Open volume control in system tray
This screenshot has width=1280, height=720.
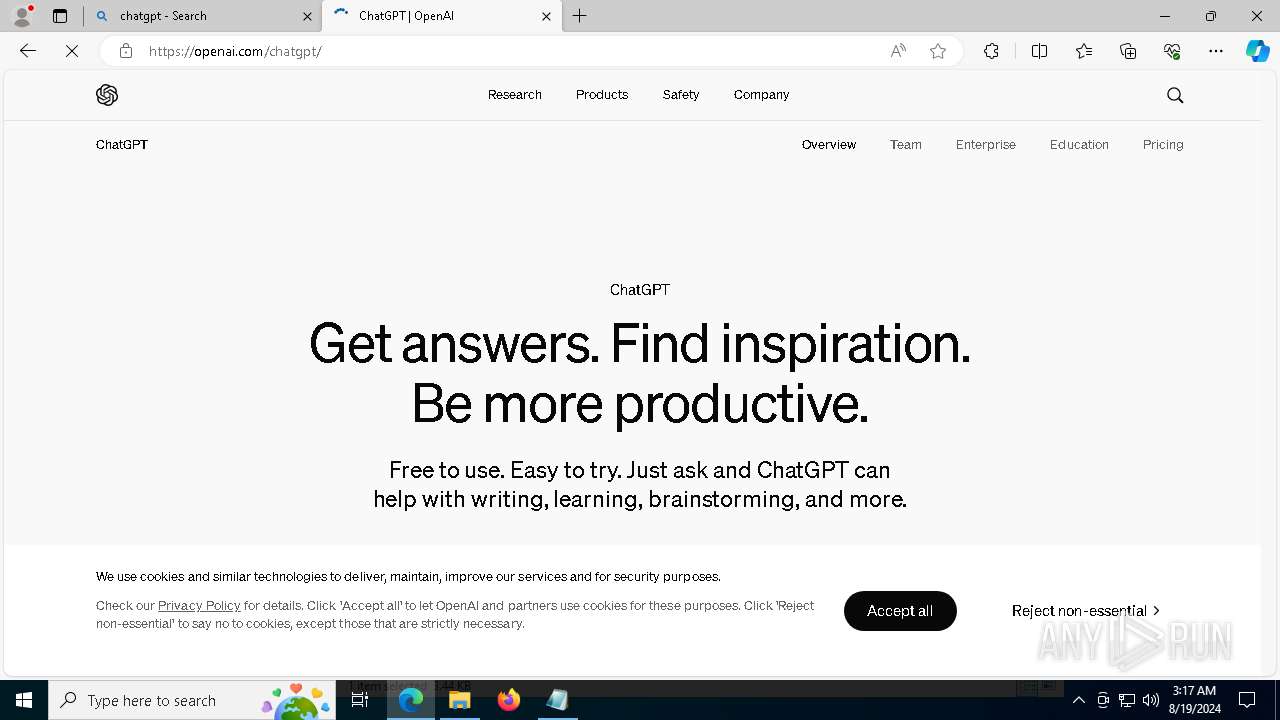(x=1151, y=700)
